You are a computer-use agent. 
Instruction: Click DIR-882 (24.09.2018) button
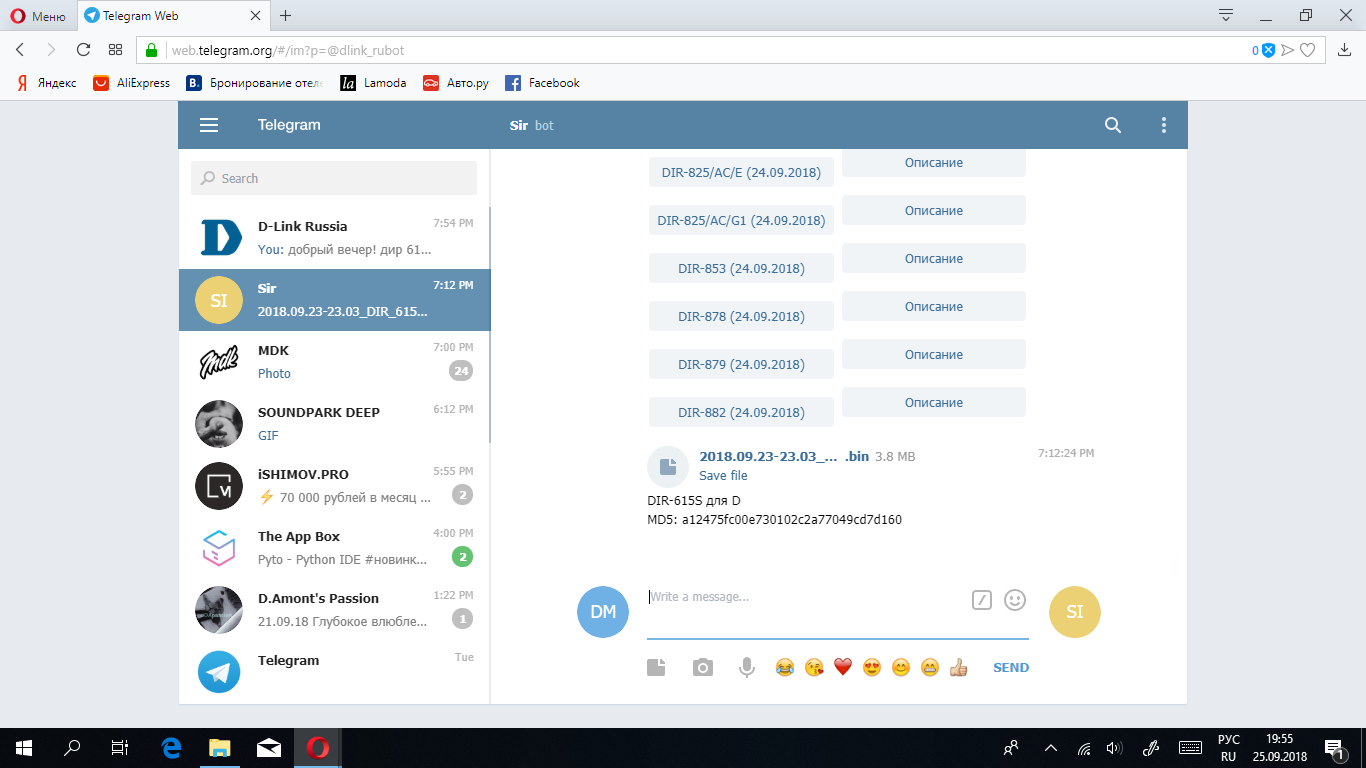pyautogui.click(x=741, y=412)
